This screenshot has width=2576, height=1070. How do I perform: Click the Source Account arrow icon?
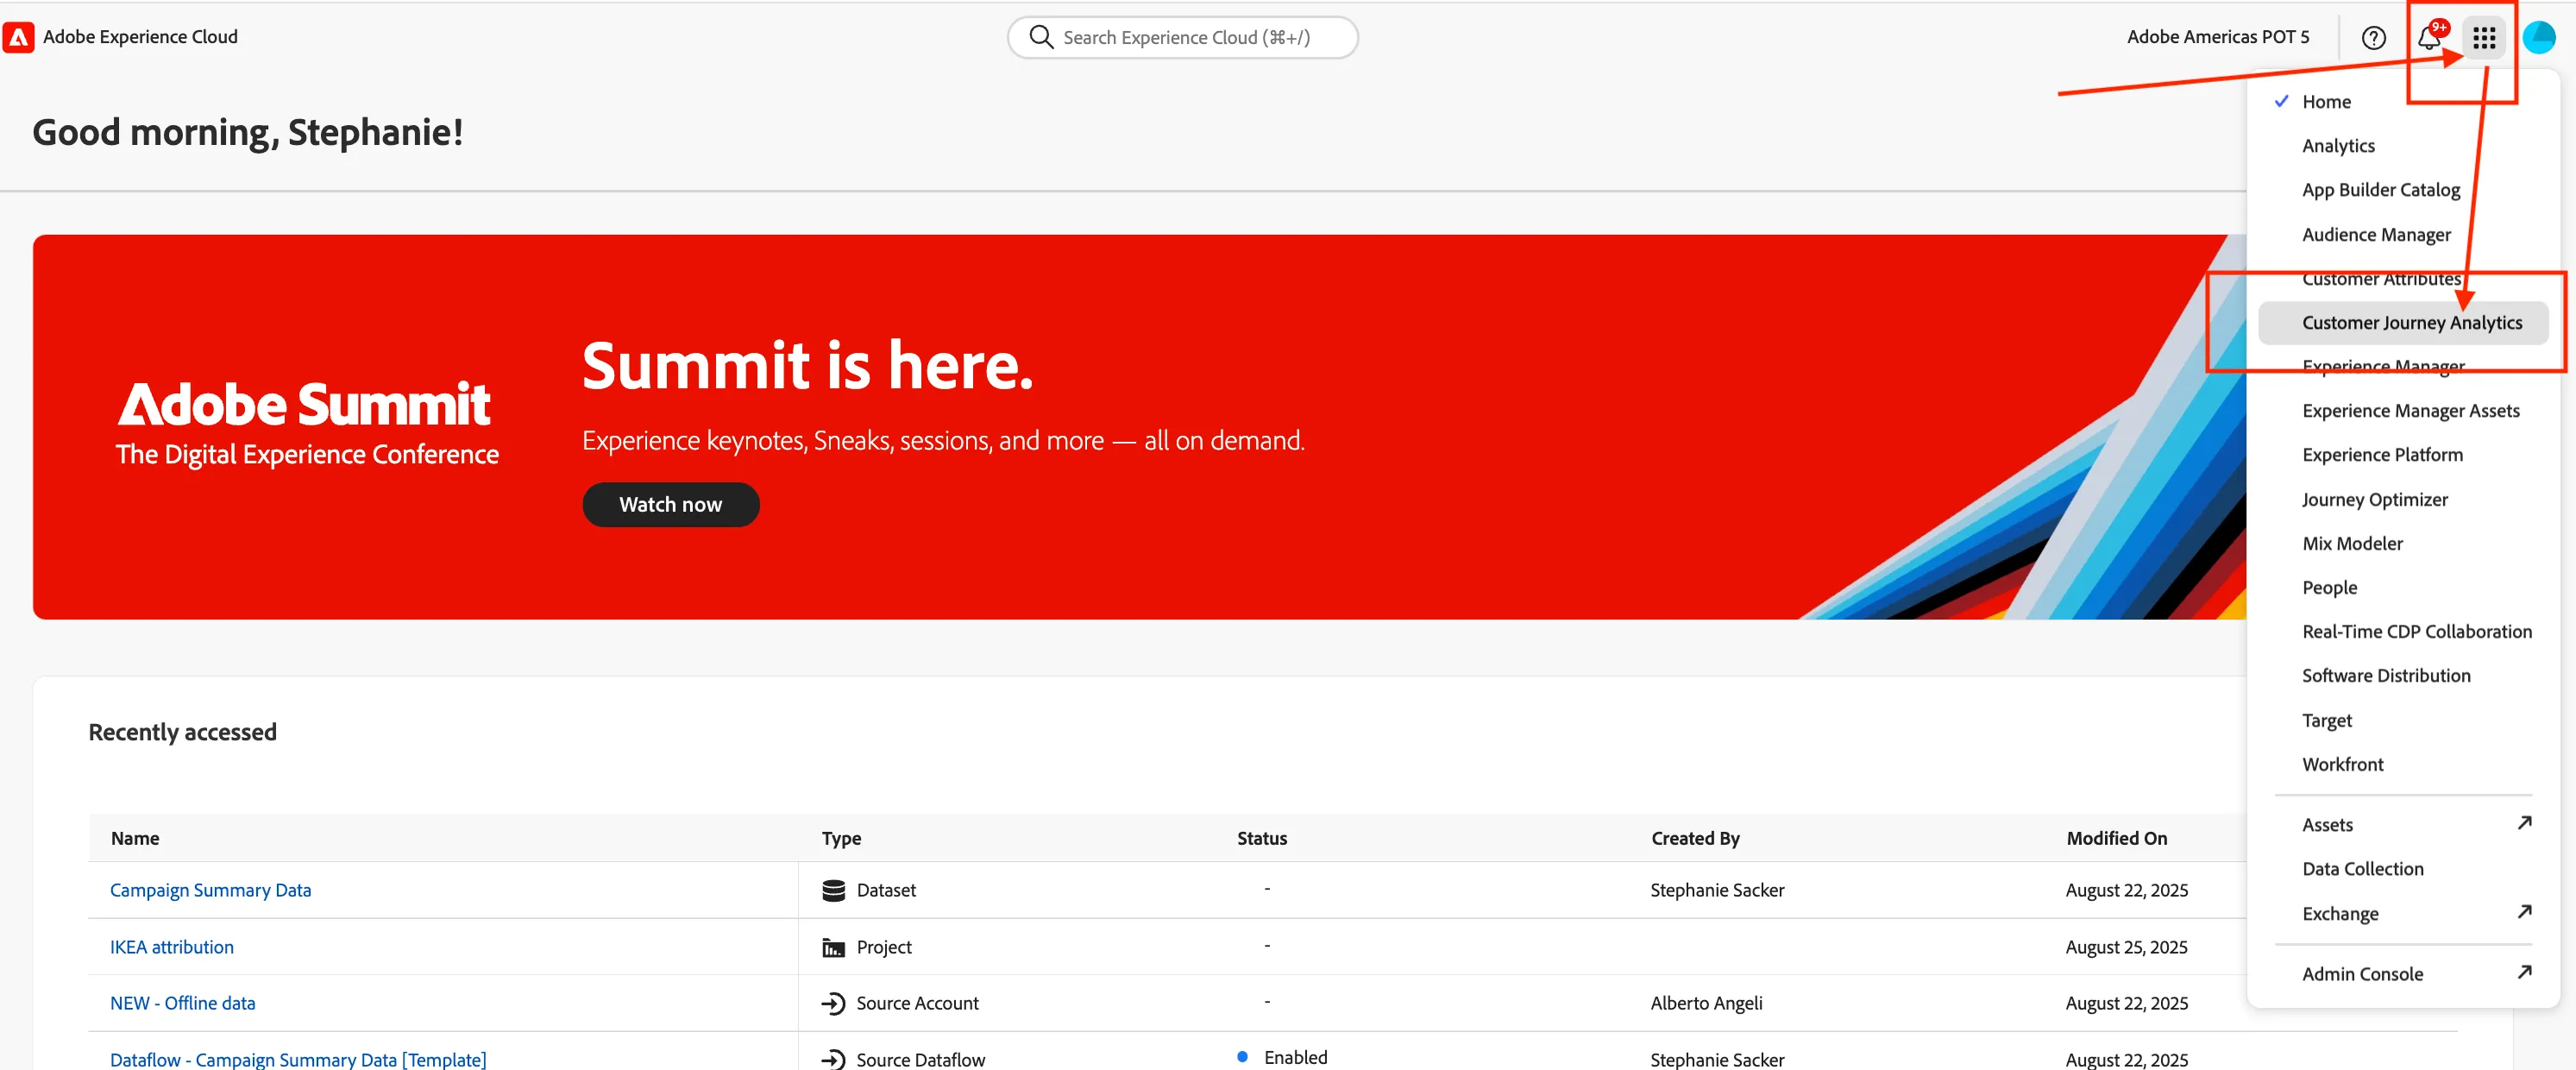[833, 1003]
